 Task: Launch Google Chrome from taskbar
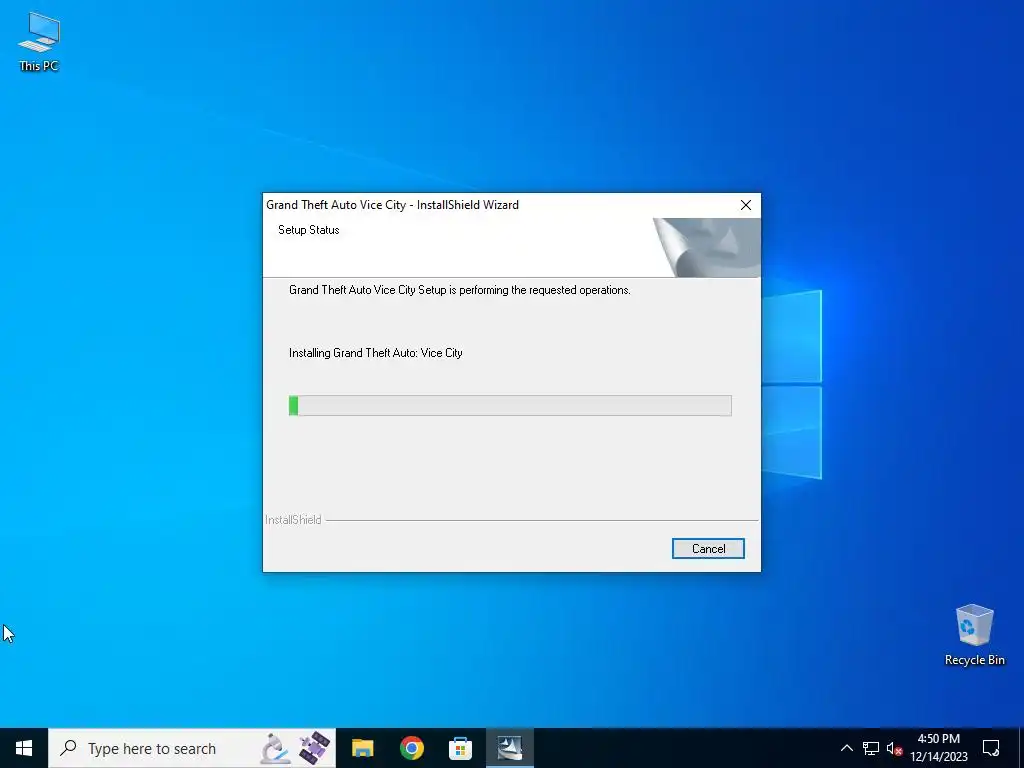point(411,748)
